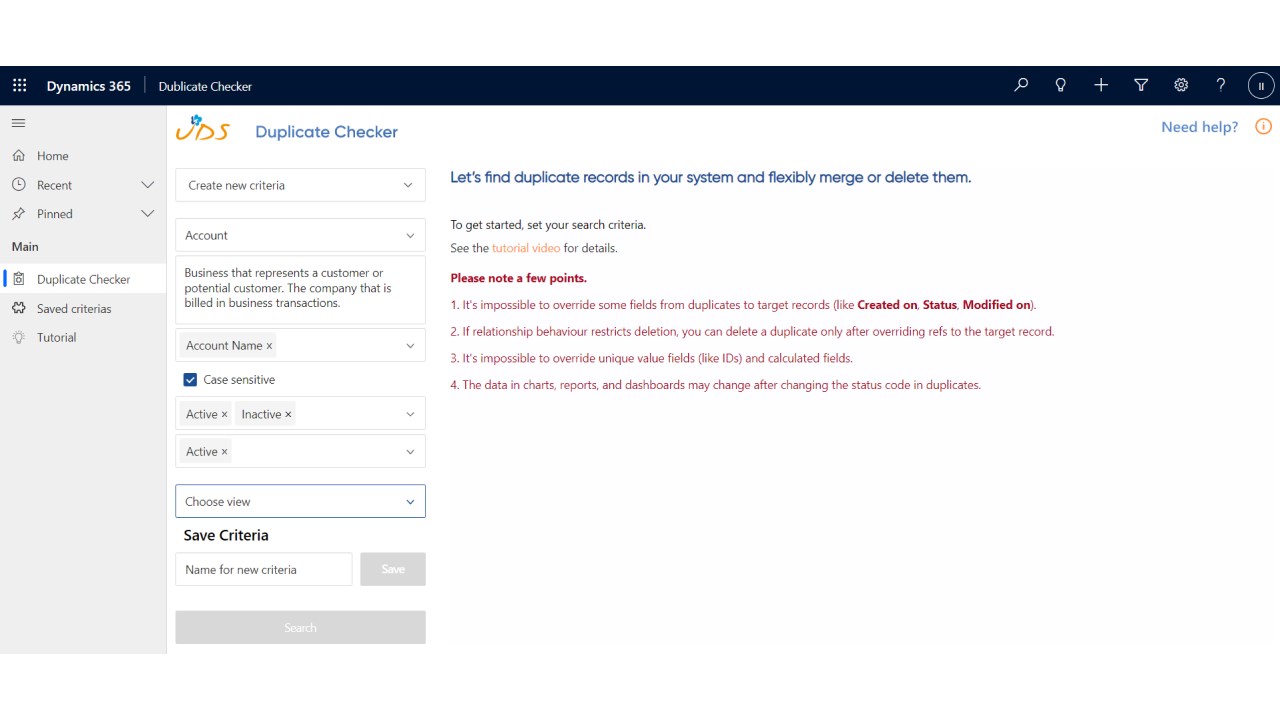Collapse the sidebar with hamburger icon
The image size is (1280, 720).
pos(18,123)
